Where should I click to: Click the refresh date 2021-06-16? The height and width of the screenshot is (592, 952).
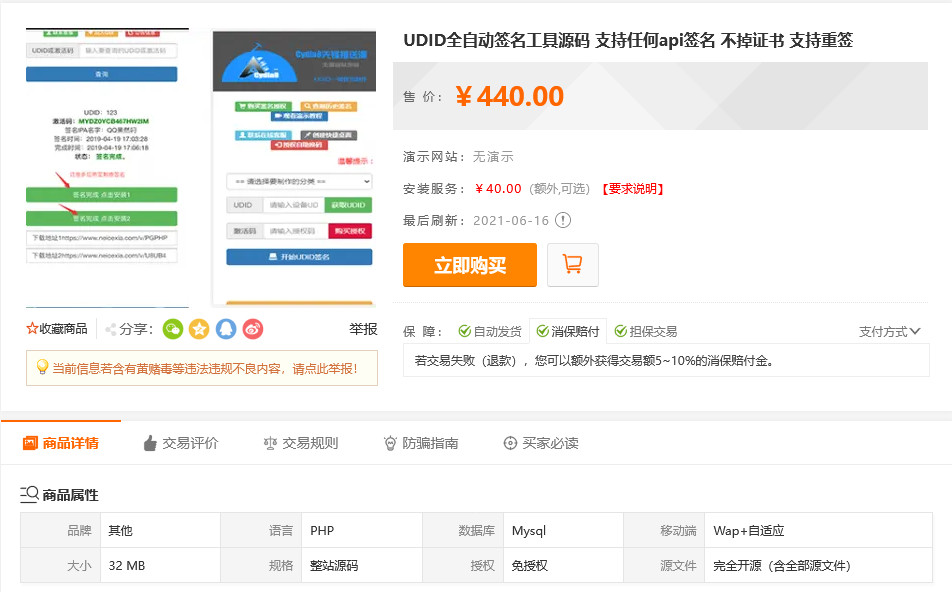(511, 220)
